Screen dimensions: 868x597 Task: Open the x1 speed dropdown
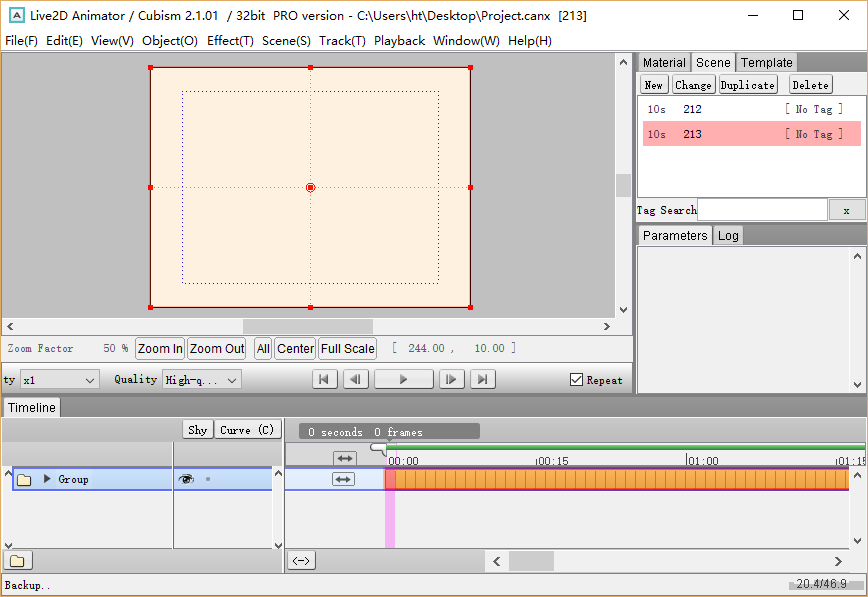[59, 380]
